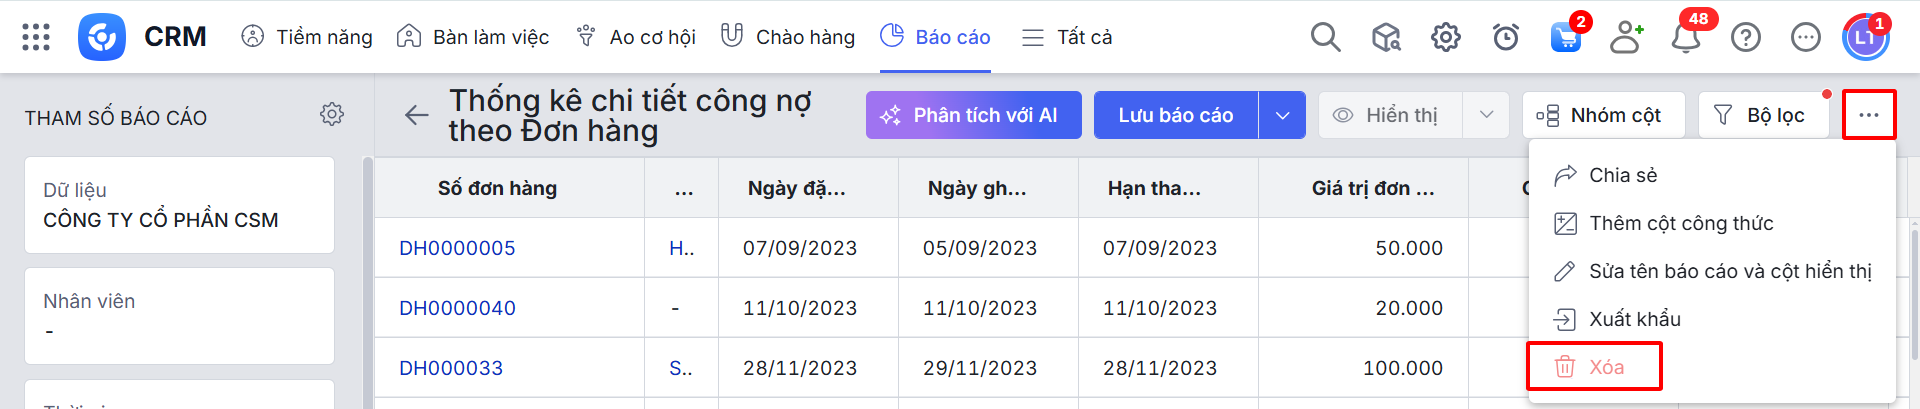This screenshot has height=409, width=1920.
Task: Click Phân tích với AI button
Action: coord(973,115)
